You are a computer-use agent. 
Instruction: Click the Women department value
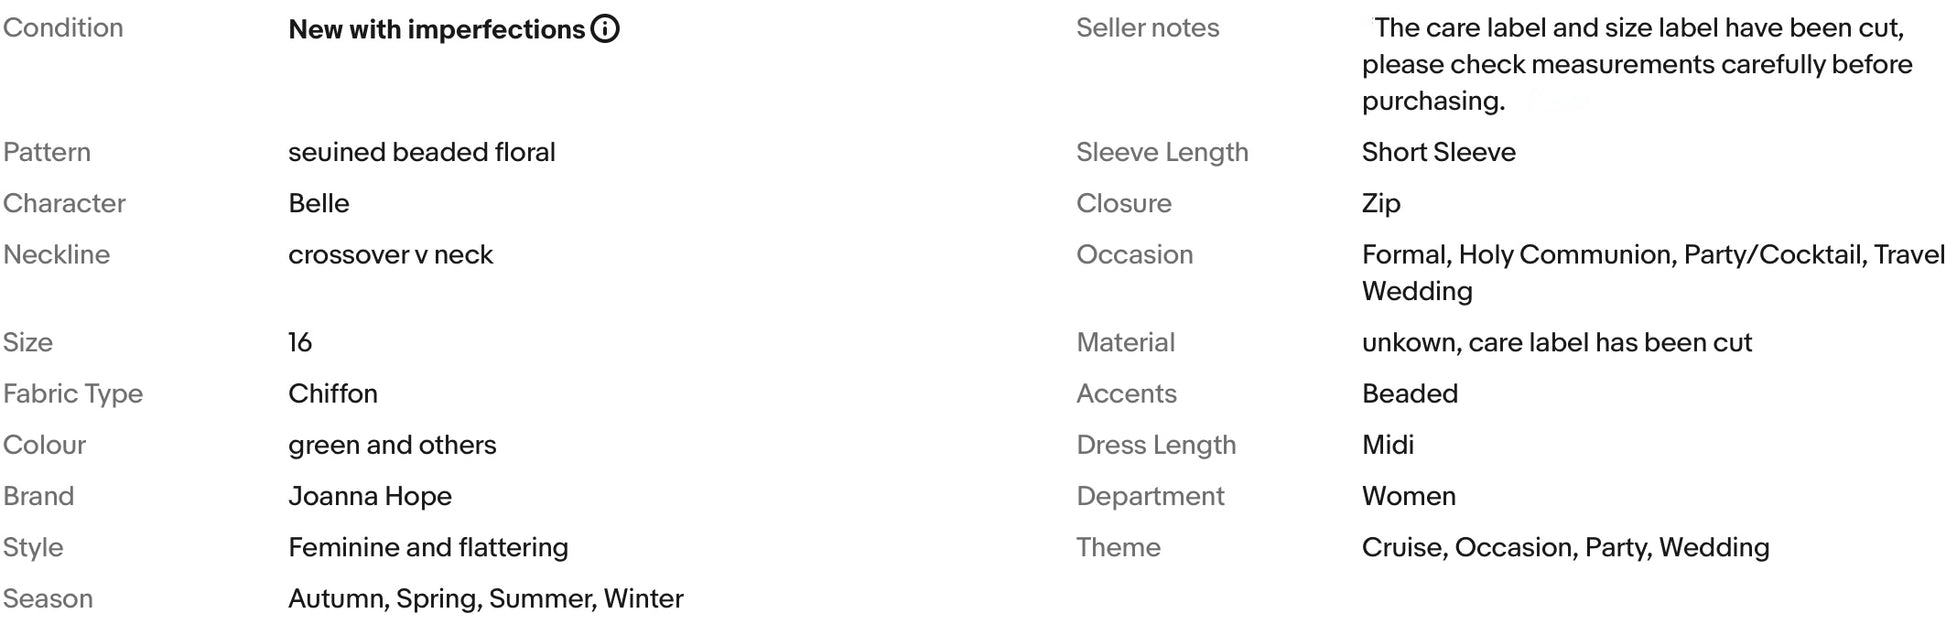pos(1409,496)
